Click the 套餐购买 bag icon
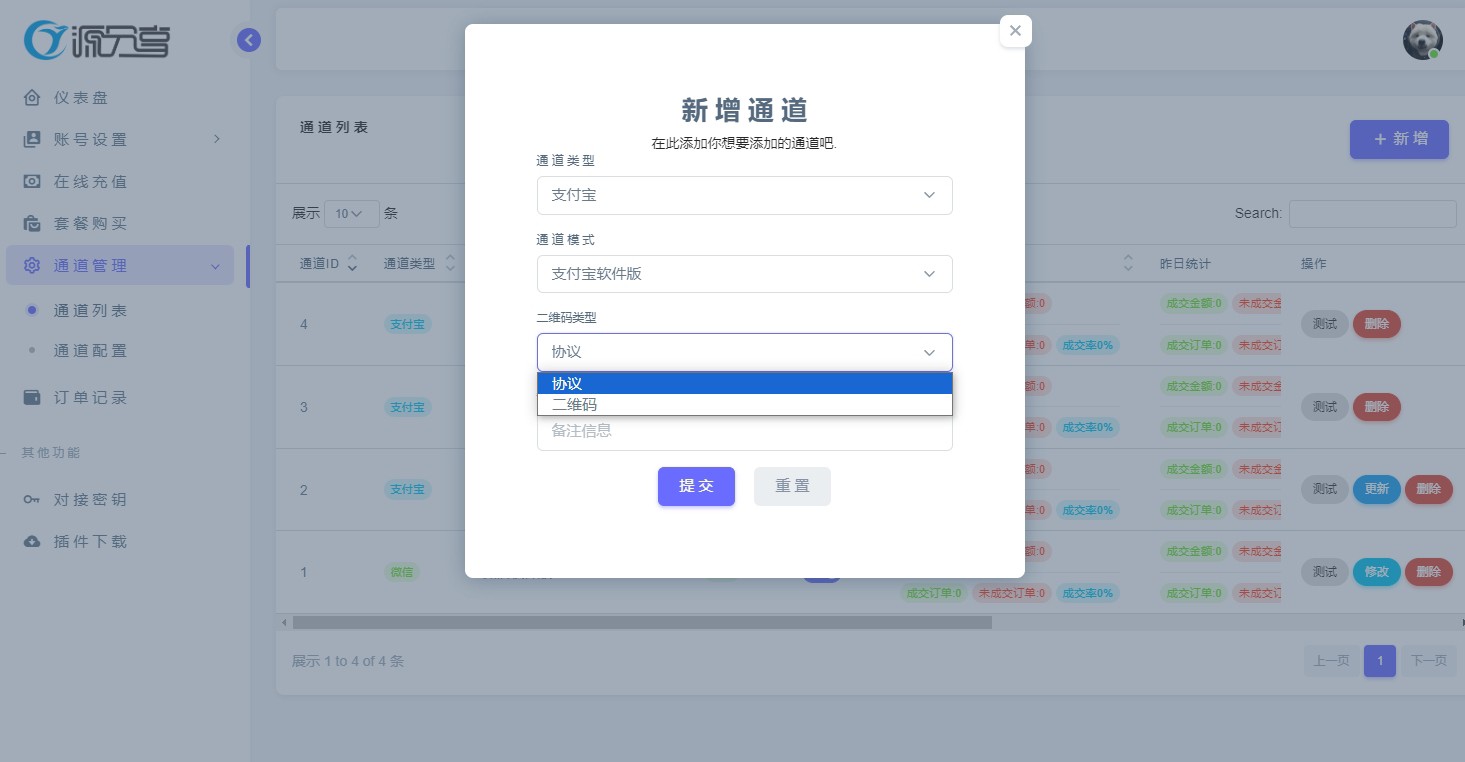The height and width of the screenshot is (762, 1465). 32,223
